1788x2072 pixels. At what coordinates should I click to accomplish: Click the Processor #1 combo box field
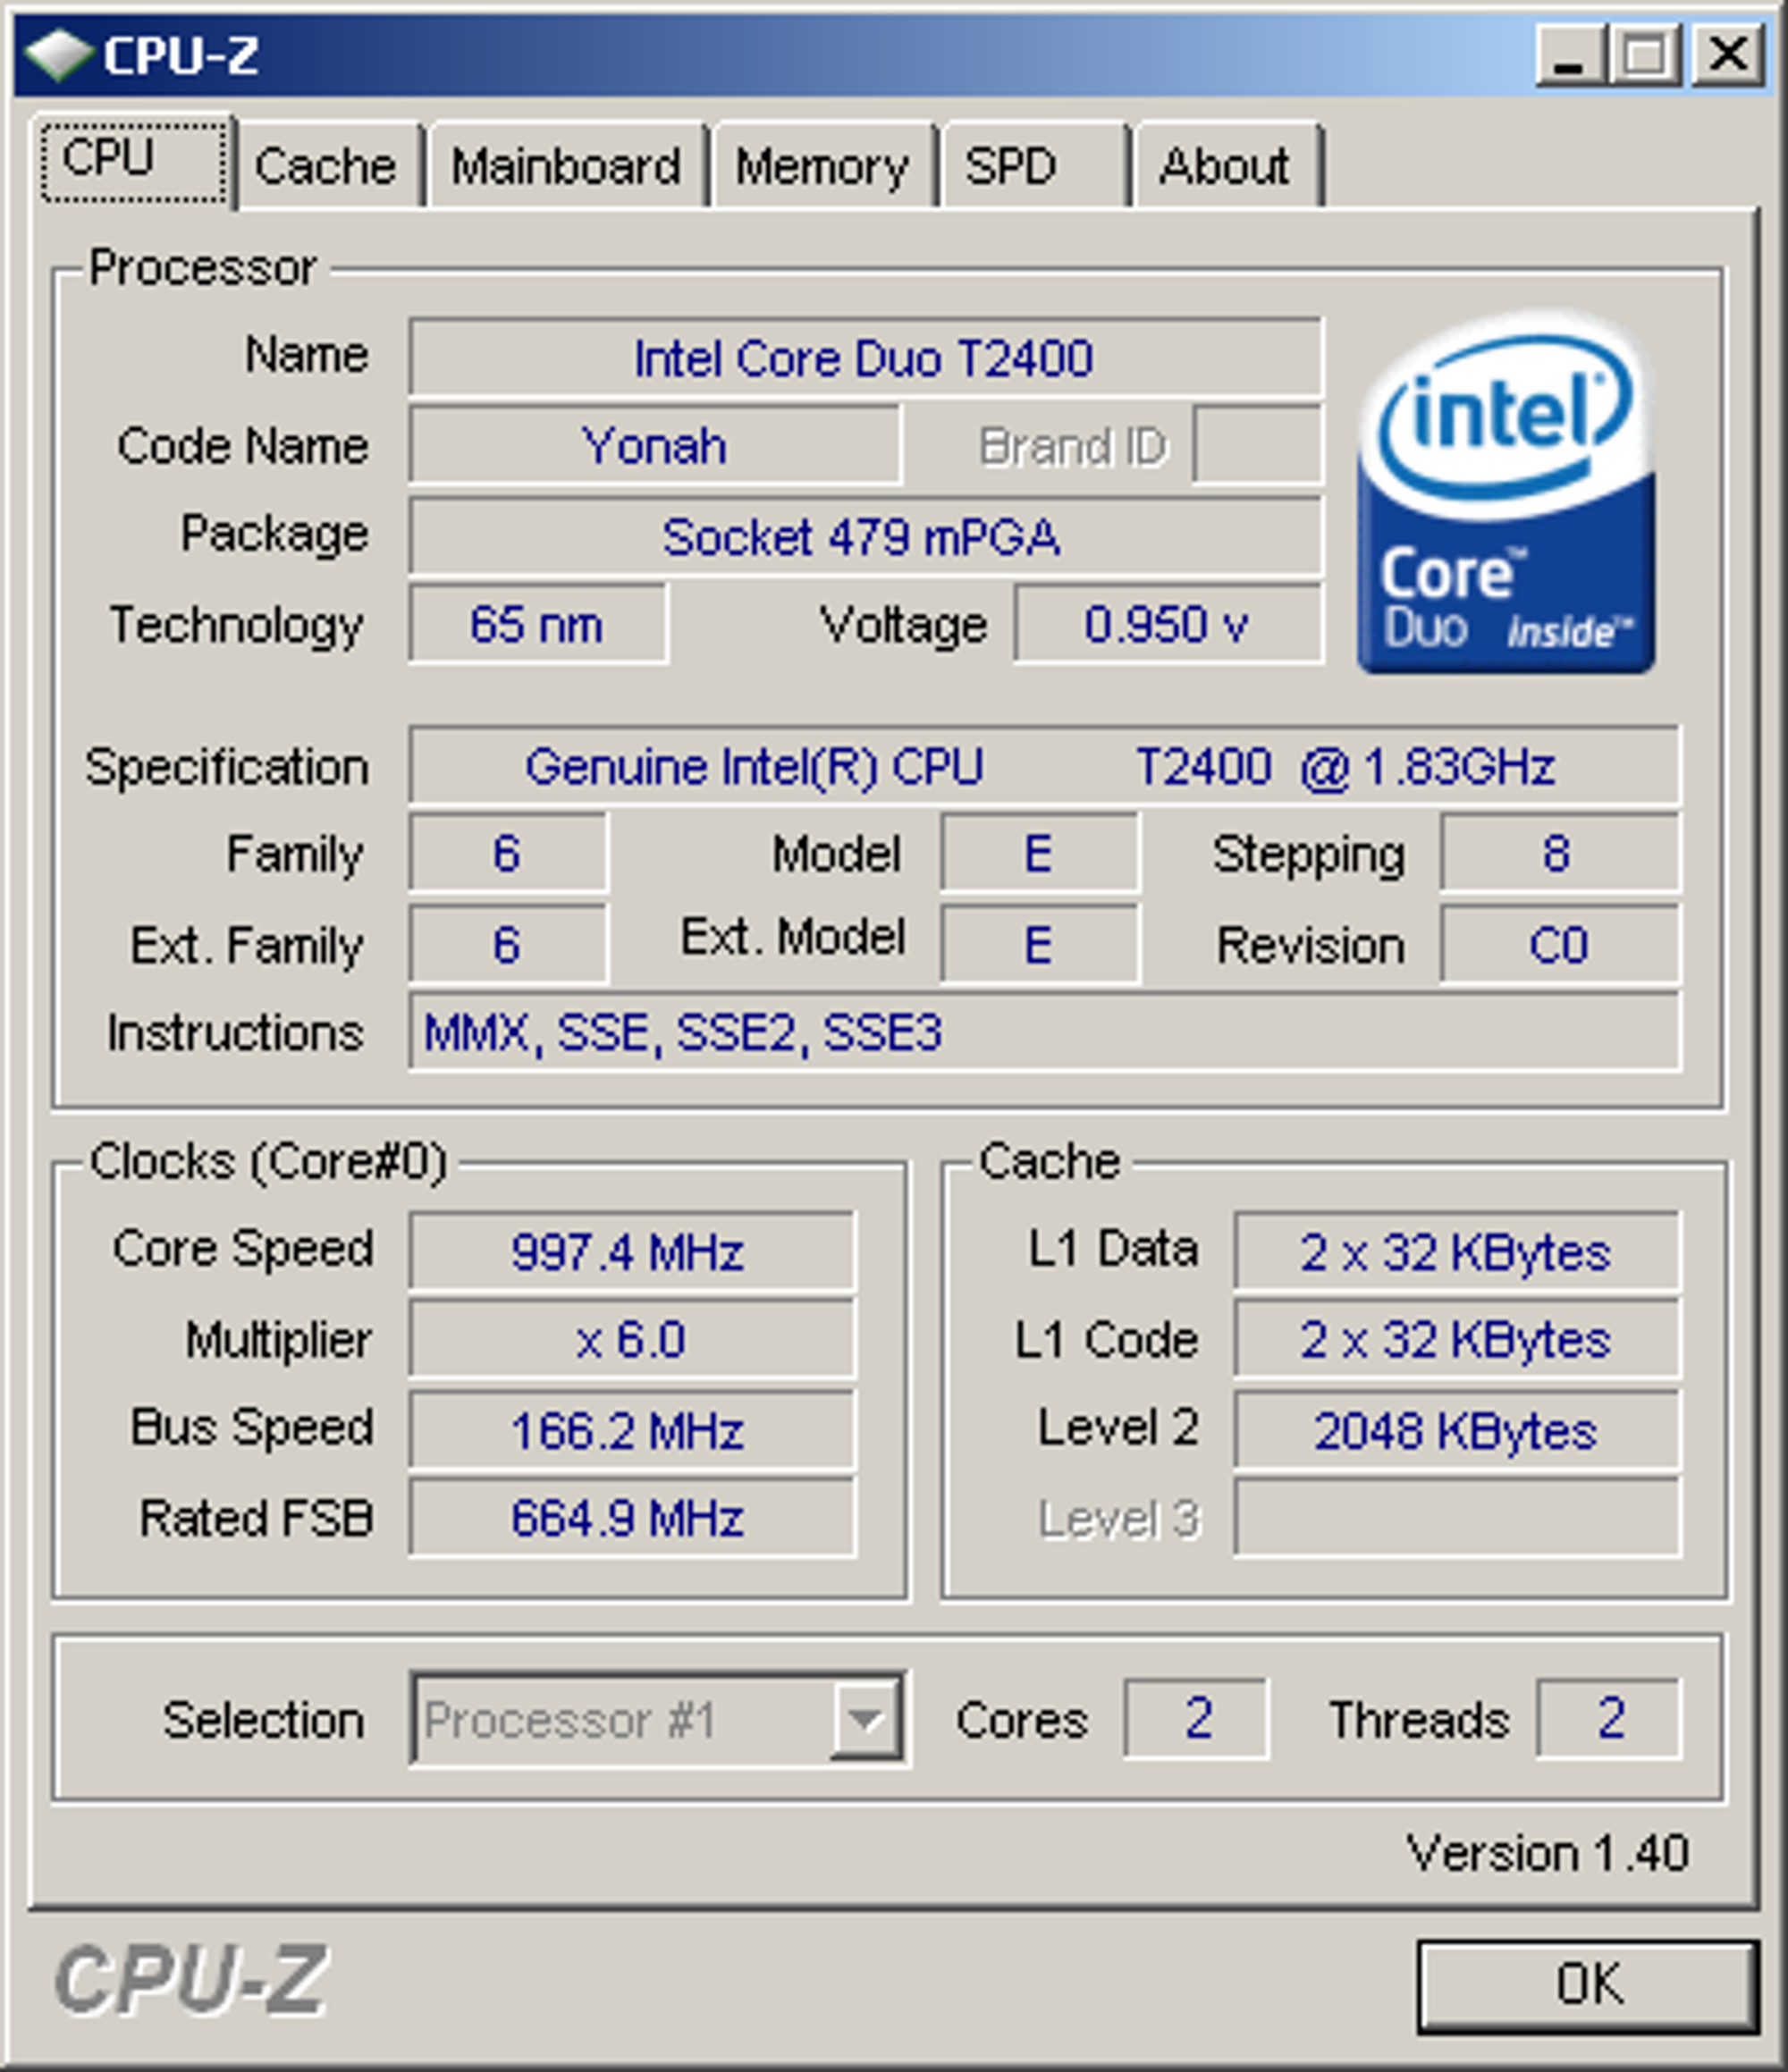[658, 1721]
